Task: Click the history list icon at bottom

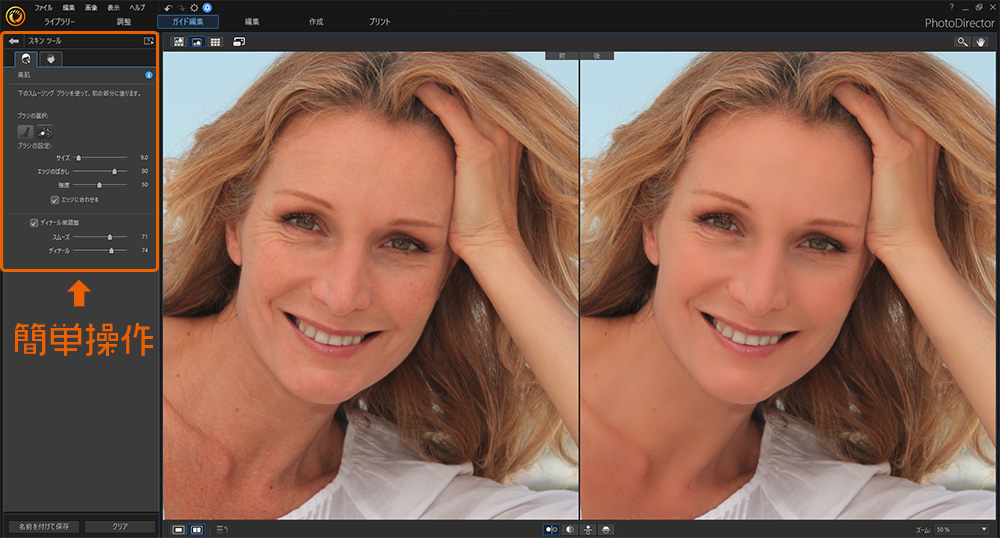Action: pyautogui.click(x=222, y=530)
